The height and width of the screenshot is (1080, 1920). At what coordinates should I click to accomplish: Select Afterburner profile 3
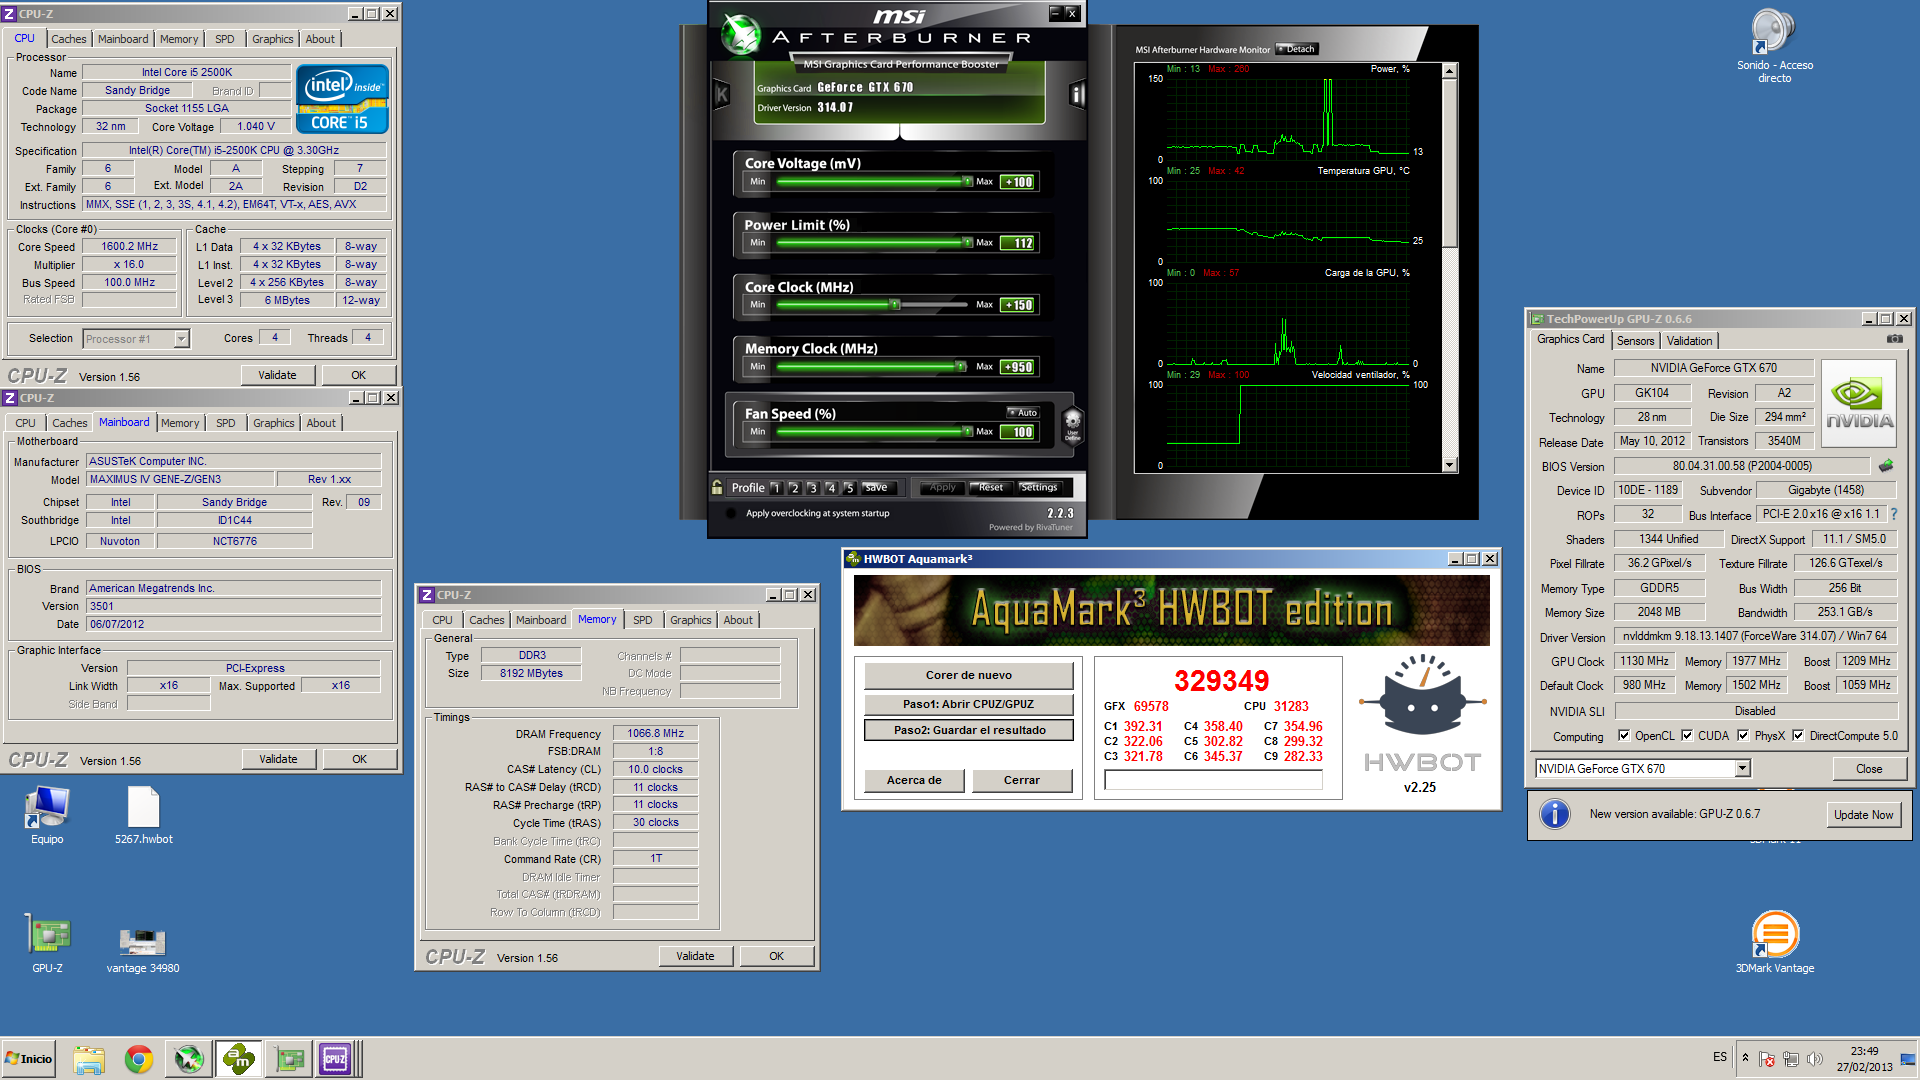click(812, 488)
